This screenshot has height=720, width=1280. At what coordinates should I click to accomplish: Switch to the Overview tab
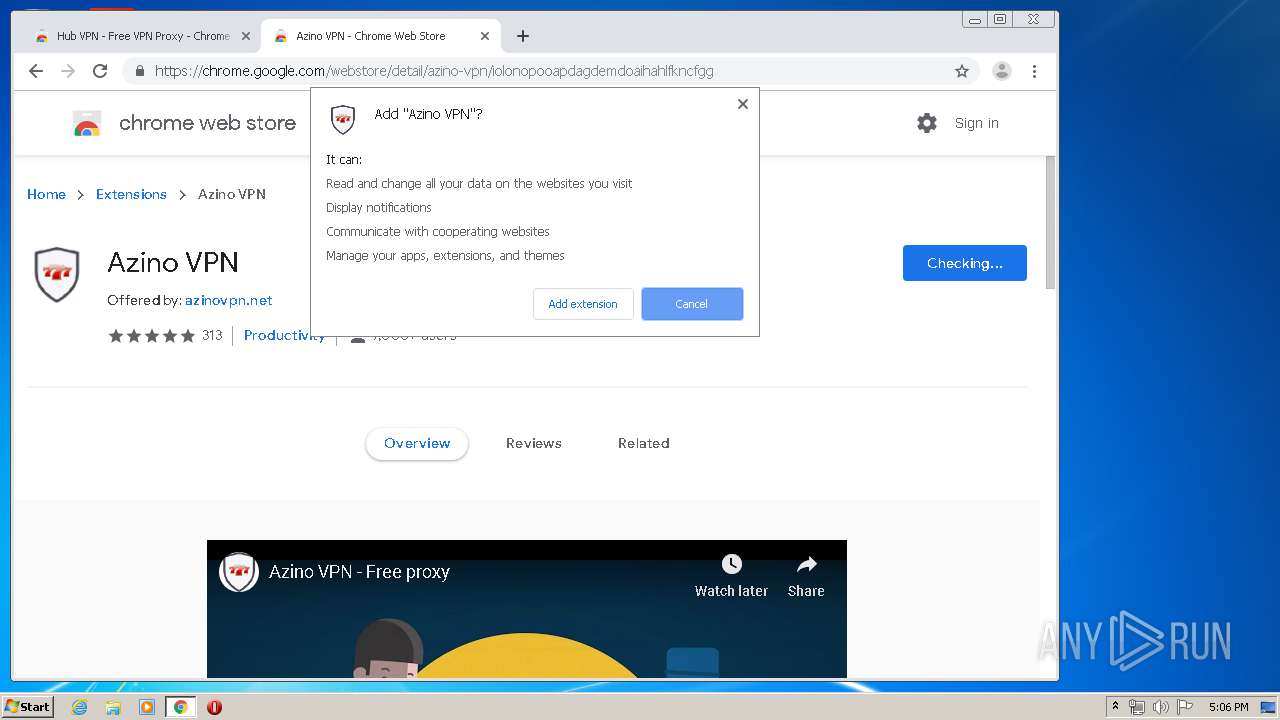tap(417, 443)
